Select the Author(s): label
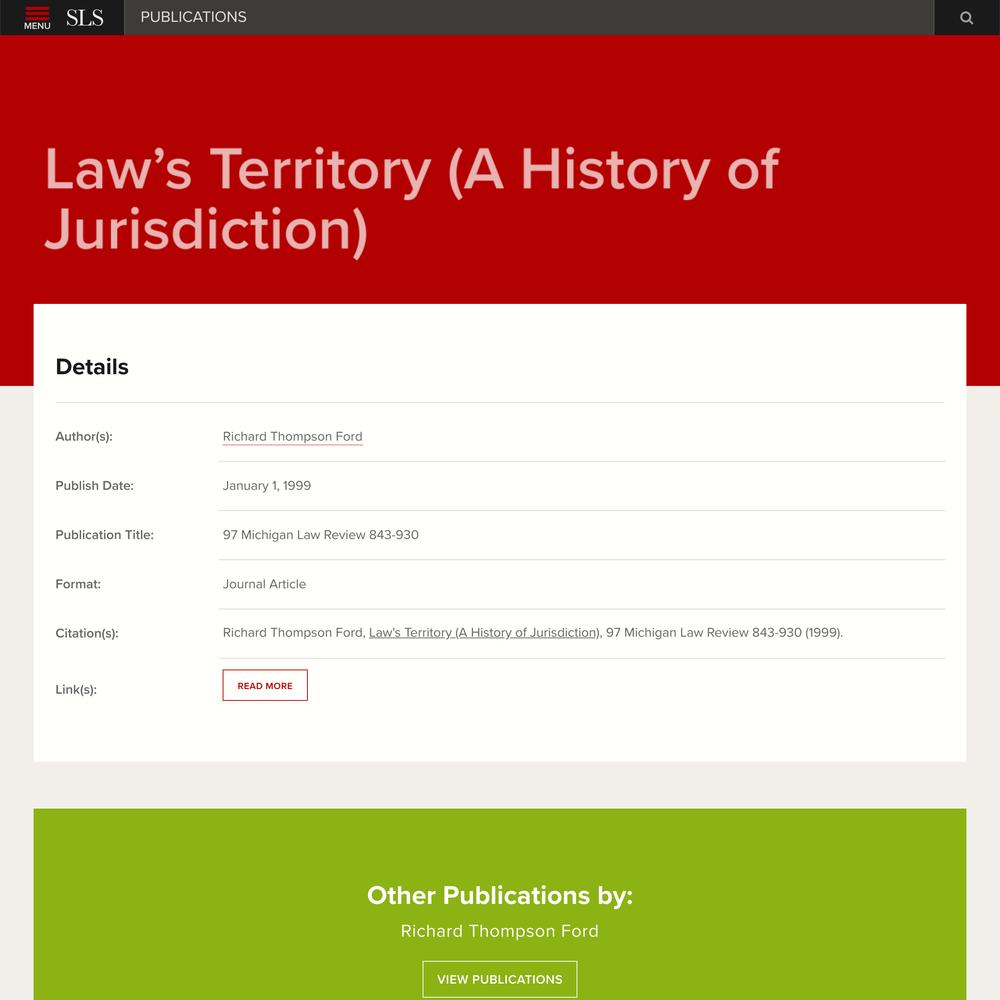This screenshot has height=1000, width=1000. tap(84, 437)
